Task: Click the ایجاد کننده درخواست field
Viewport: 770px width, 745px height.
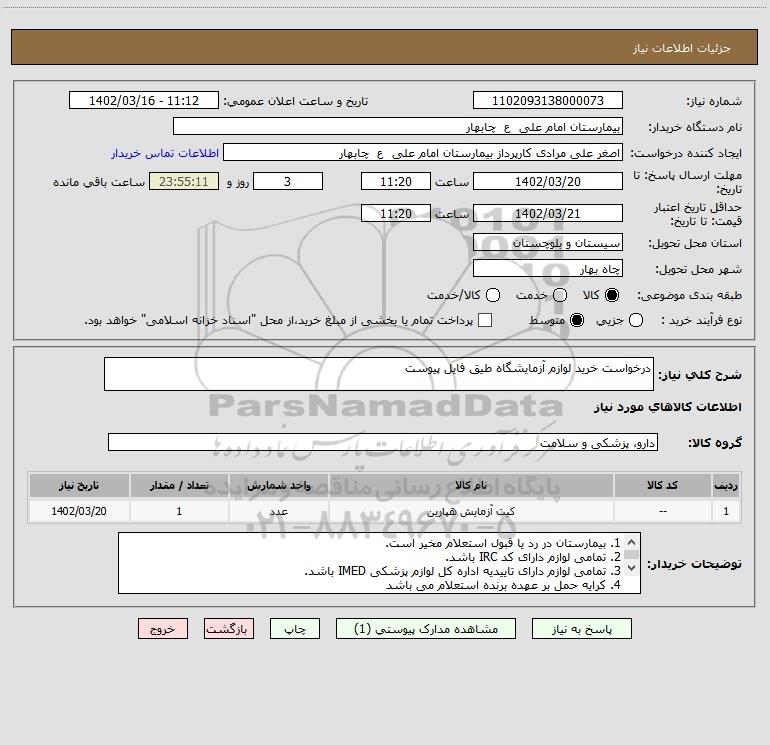Action: click(423, 152)
